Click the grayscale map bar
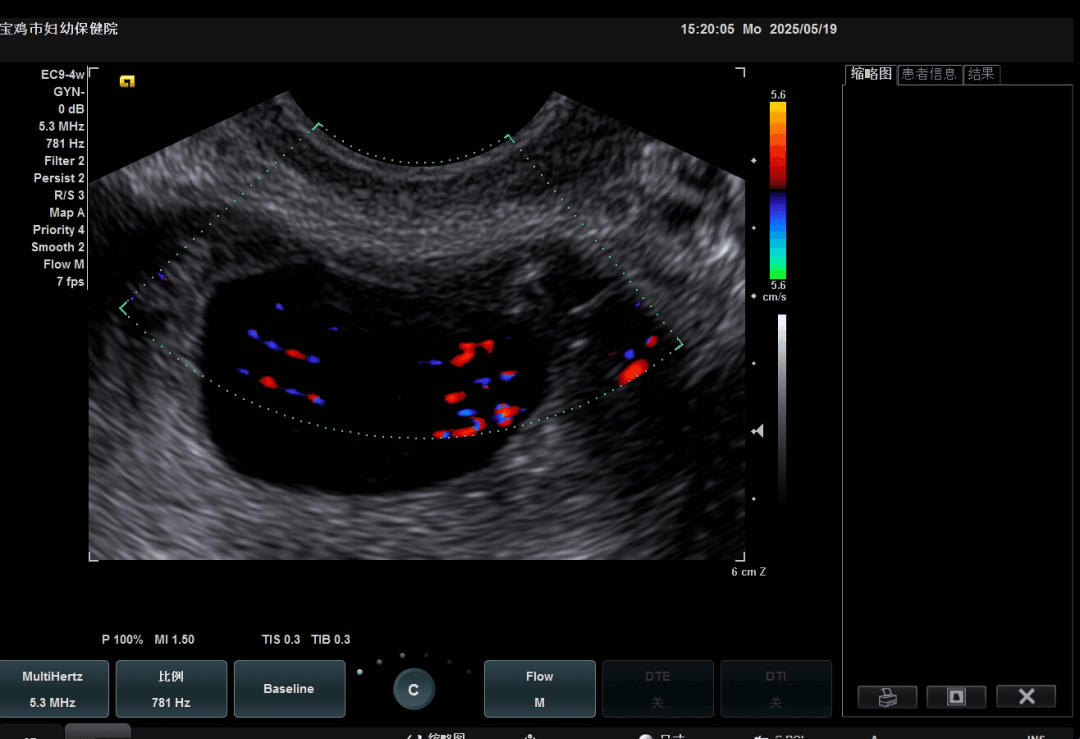1080x739 pixels. point(781,410)
